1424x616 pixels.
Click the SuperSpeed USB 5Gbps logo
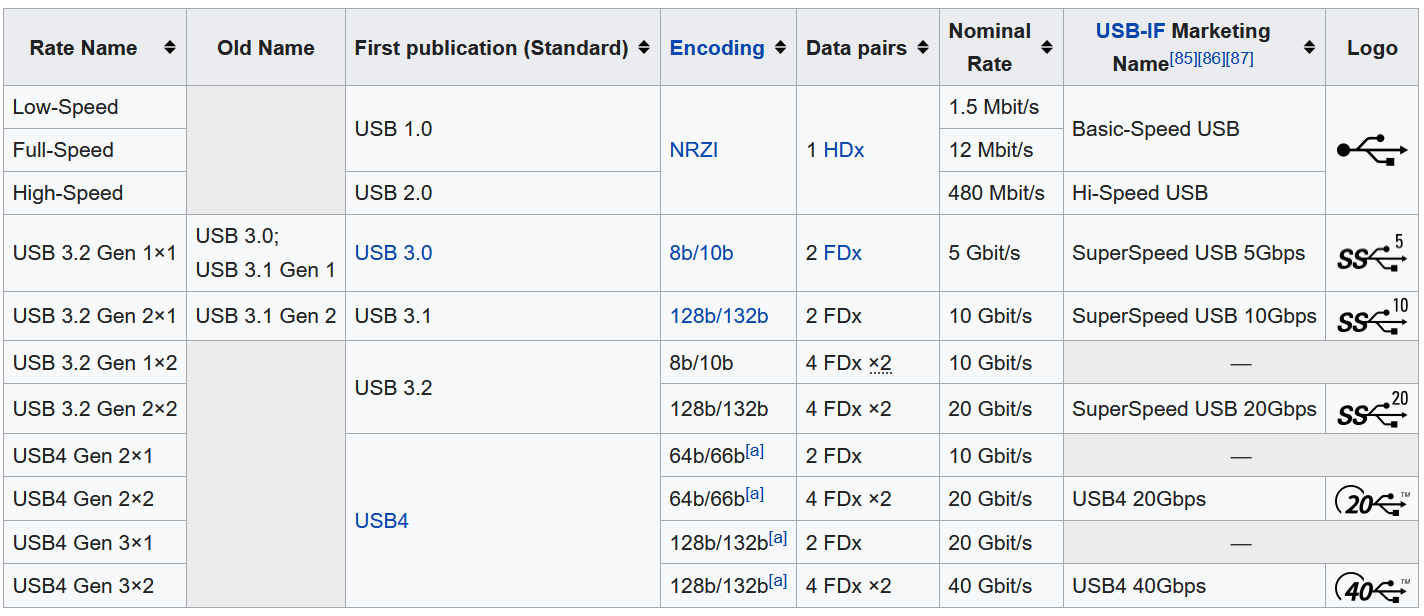[1371, 254]
